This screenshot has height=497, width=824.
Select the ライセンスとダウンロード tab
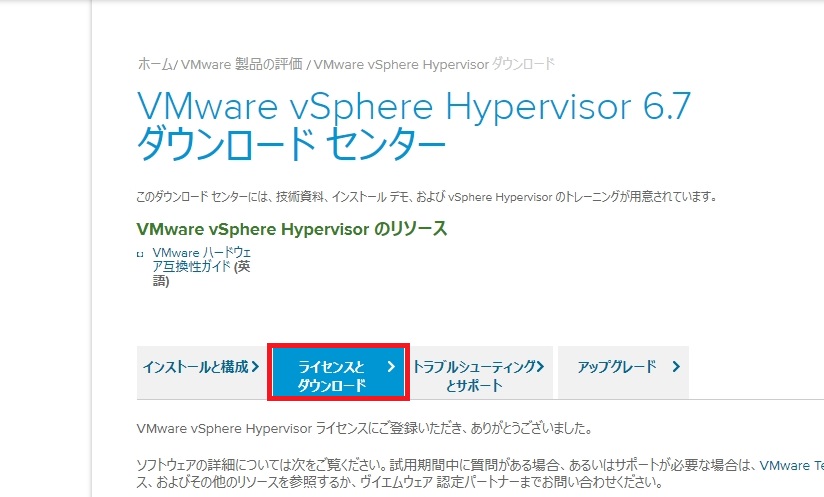pyautogui.click(x=338, y=372)
